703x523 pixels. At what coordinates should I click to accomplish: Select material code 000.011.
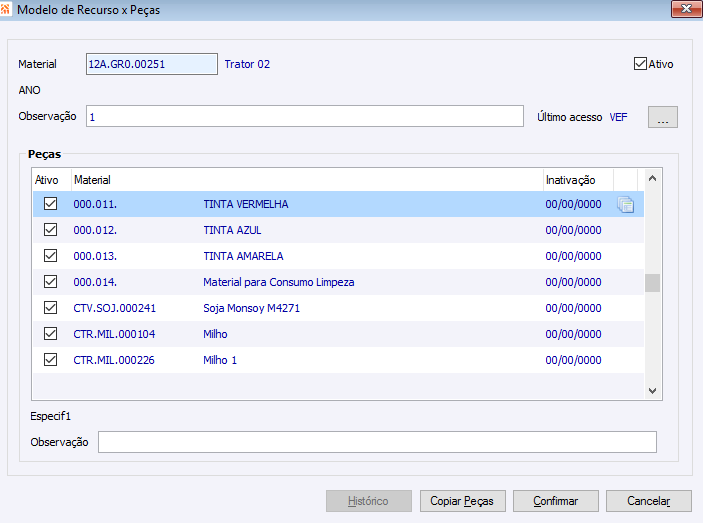coord(95,204)
